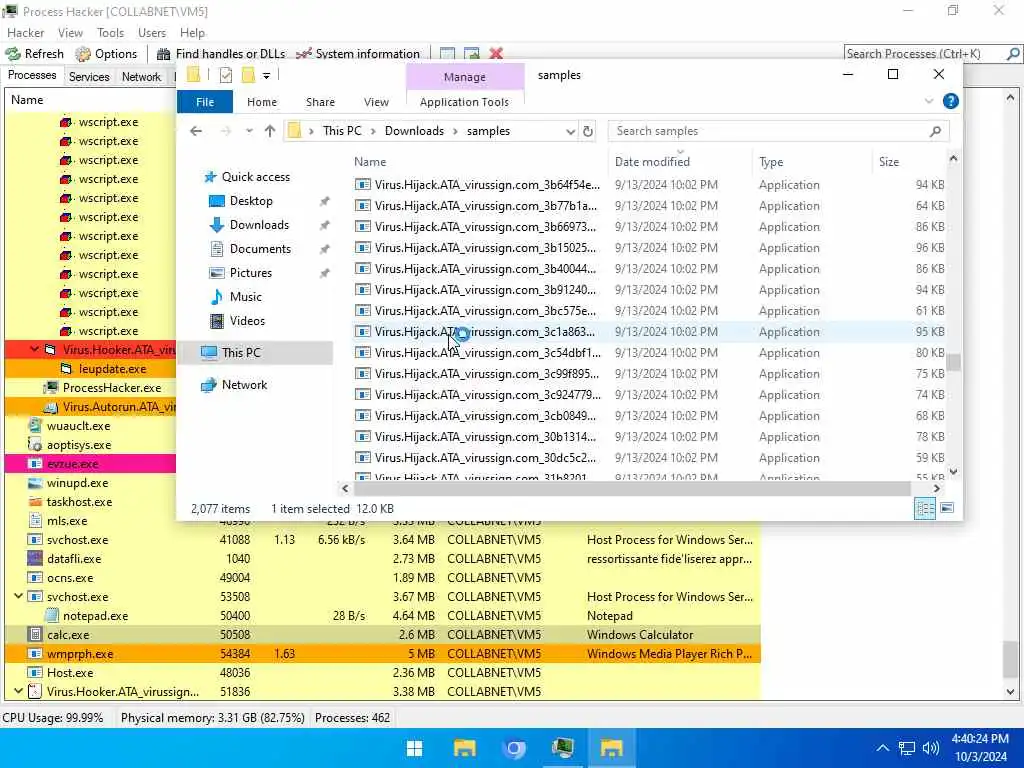Expand the address bar history dropdown

(570, 131)
